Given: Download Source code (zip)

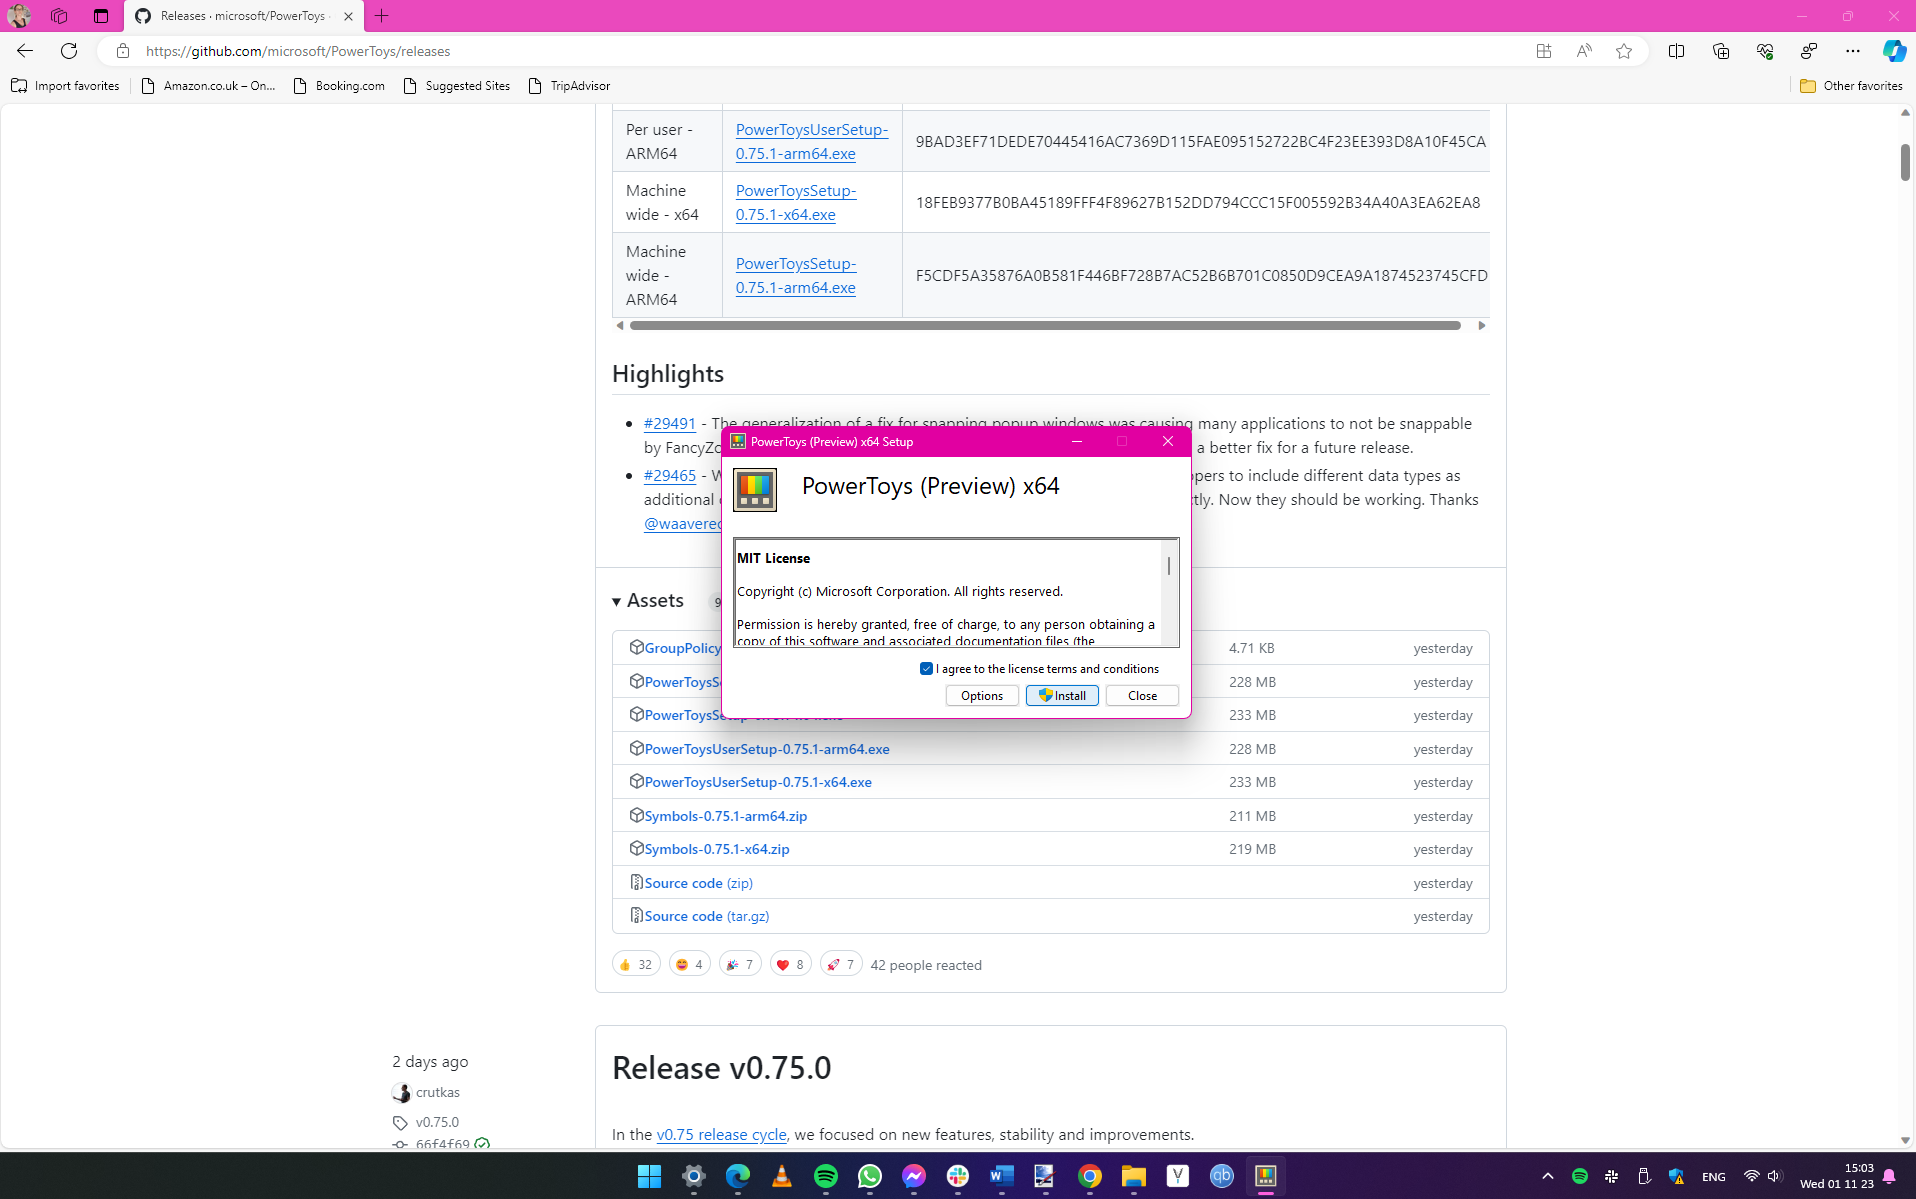Looking at the screenshot, I should click(x=699, y=883).
